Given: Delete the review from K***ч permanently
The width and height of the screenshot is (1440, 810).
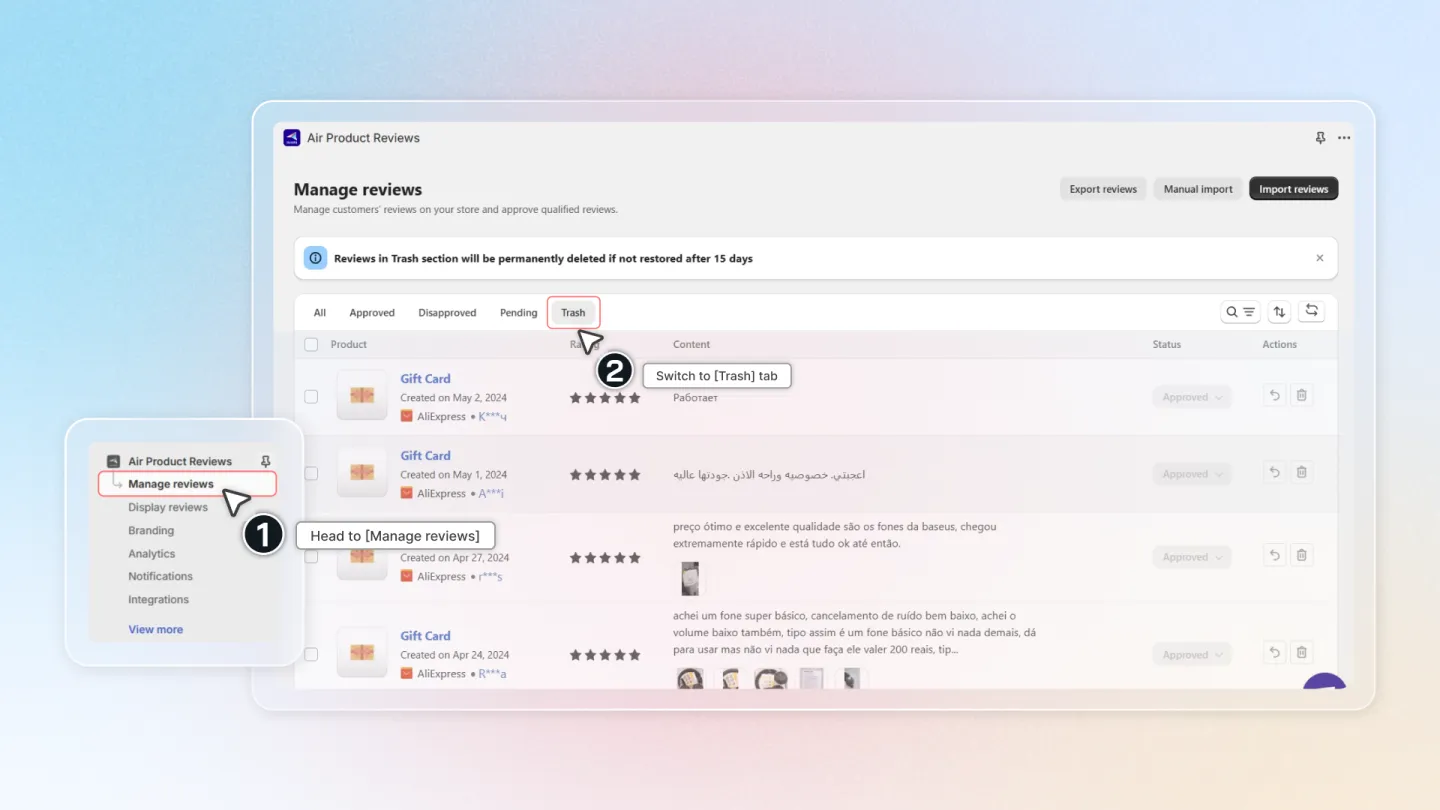Looking at the screenshot, I should point(1301,396).
